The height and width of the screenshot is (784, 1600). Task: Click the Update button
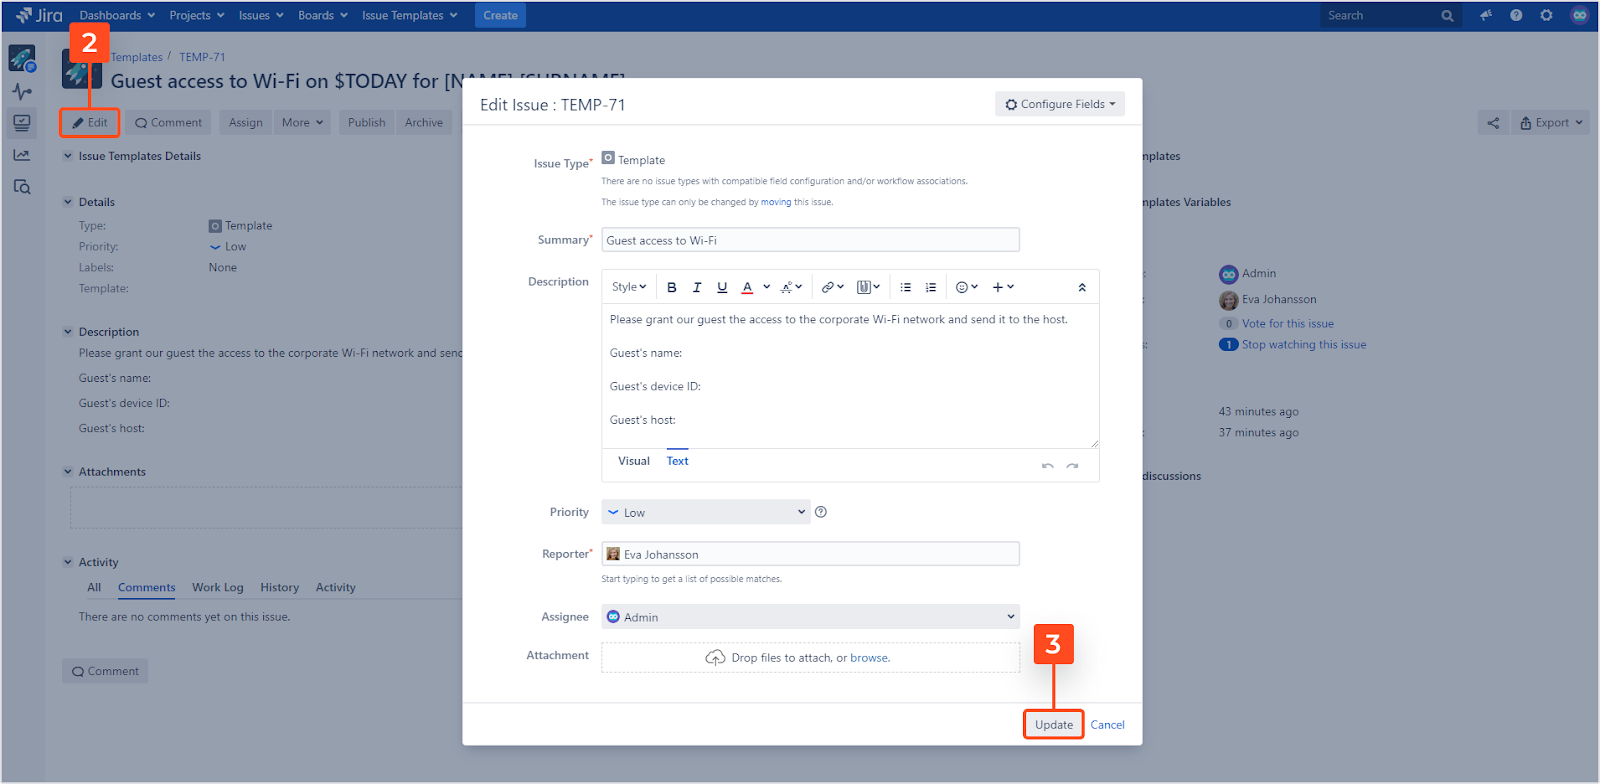(x=1054, y=725)
